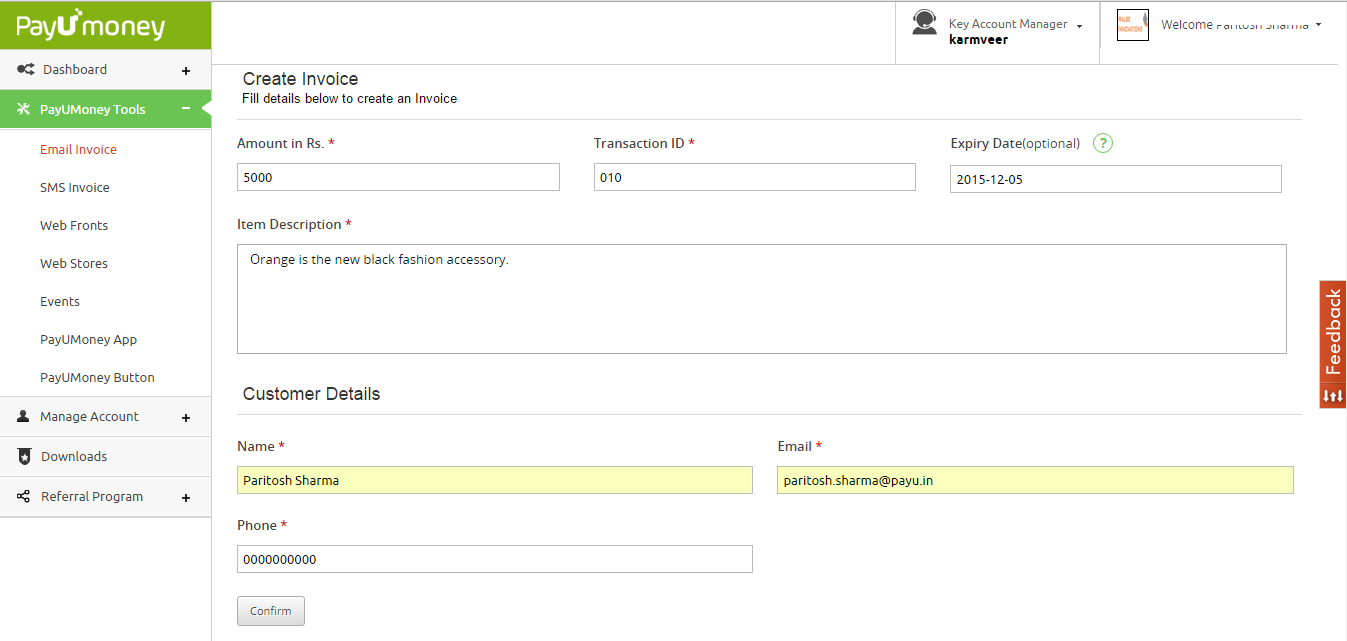1347x641 pixels.
Task: Click the Amount in Rs. input field
Action: click(398, 177)
